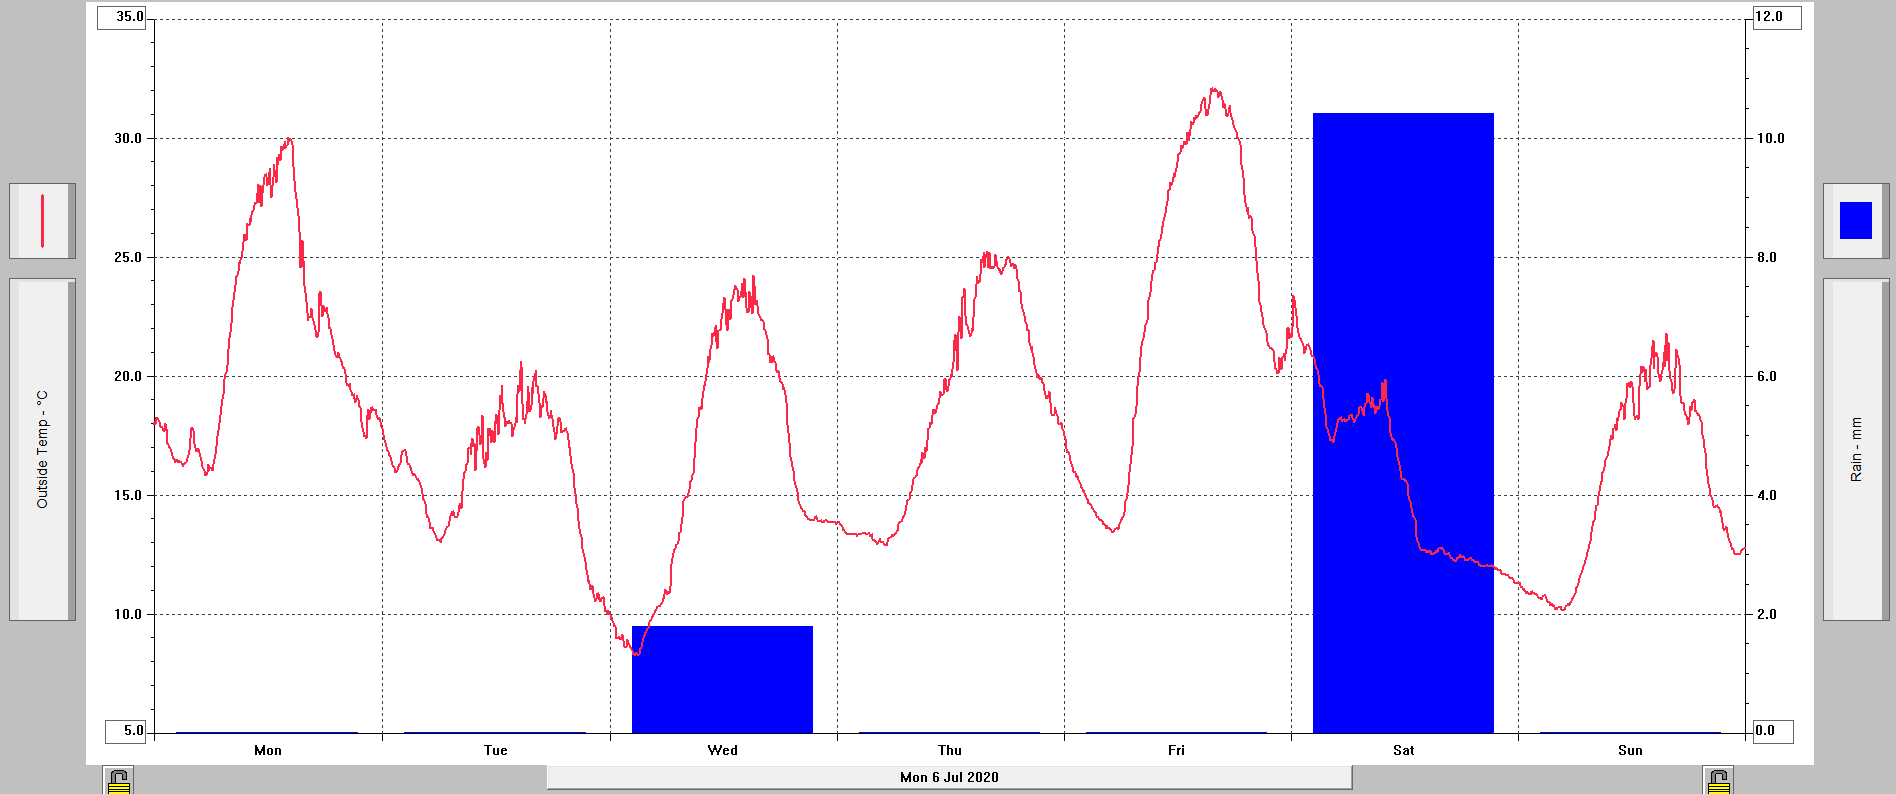Click the 30.0 temperature axis label
This screenshot has height=794, width=1896.
pos(128,139)
